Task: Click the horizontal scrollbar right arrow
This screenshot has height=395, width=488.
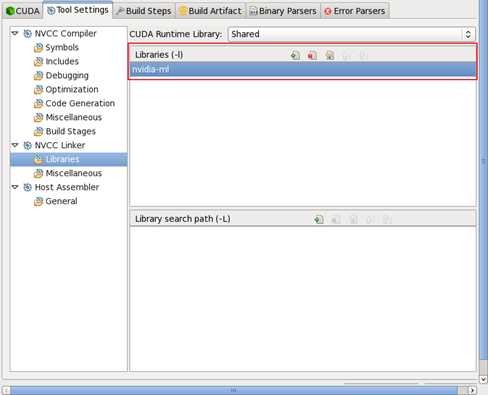Action: pos(472,390)
